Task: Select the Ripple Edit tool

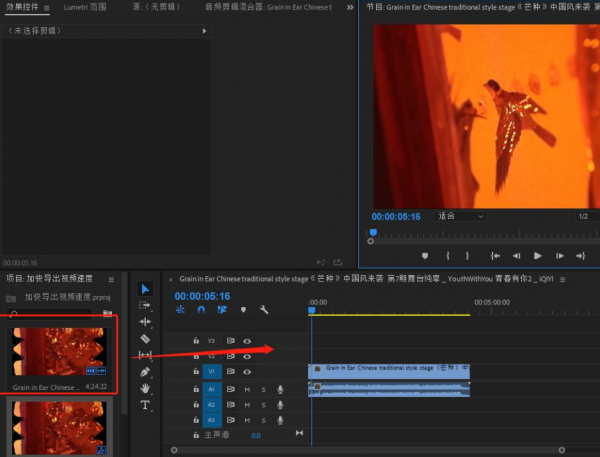Action: [x=145, y=322]
